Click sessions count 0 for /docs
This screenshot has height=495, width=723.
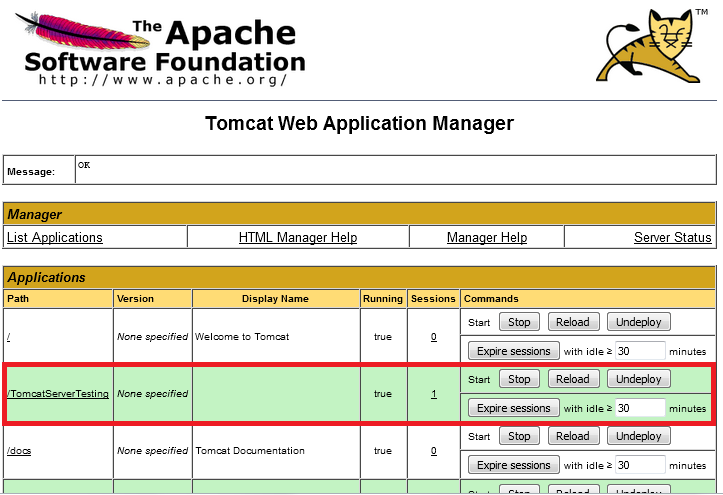[x=433, y=451]
